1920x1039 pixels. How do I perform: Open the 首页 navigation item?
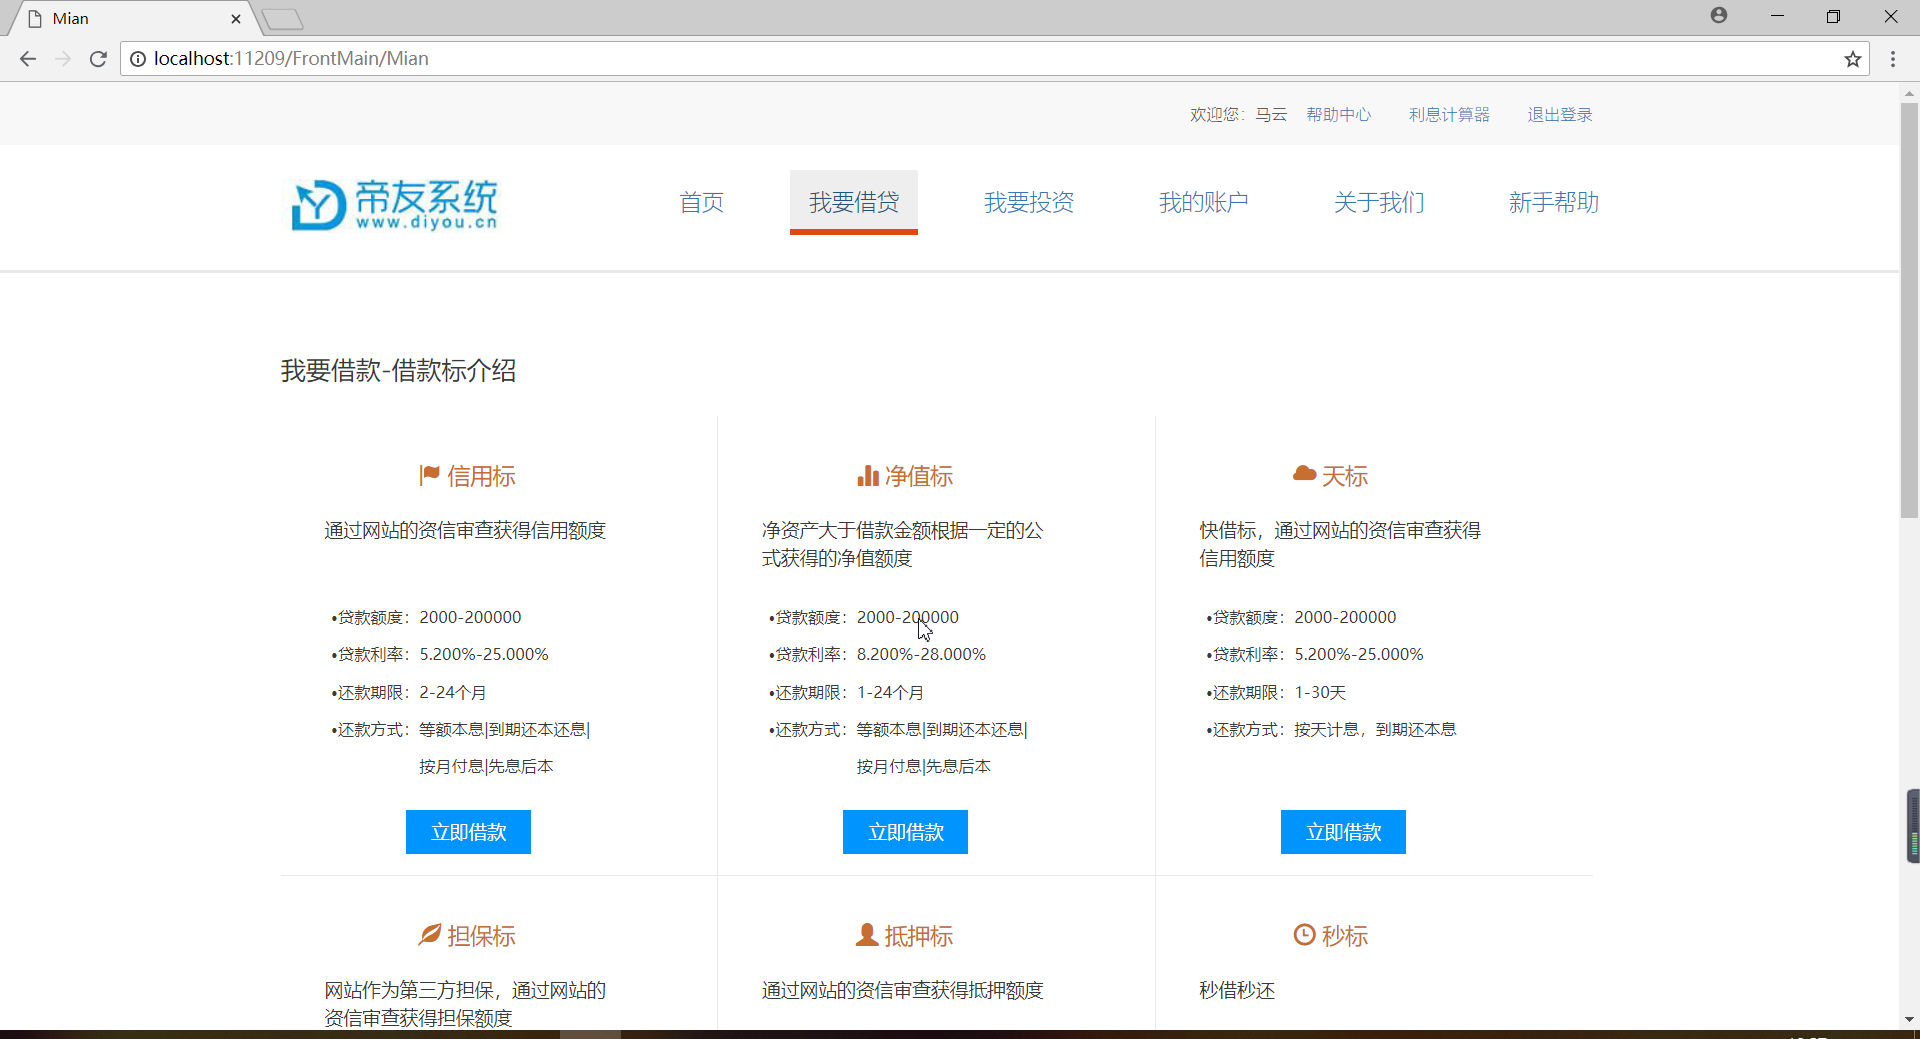(x=701, y=202)
